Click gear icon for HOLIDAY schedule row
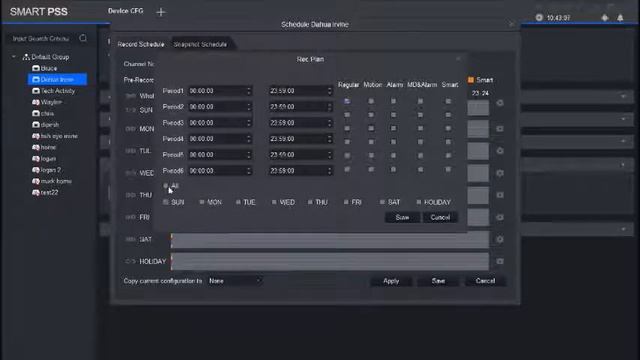 pos(500,261)
